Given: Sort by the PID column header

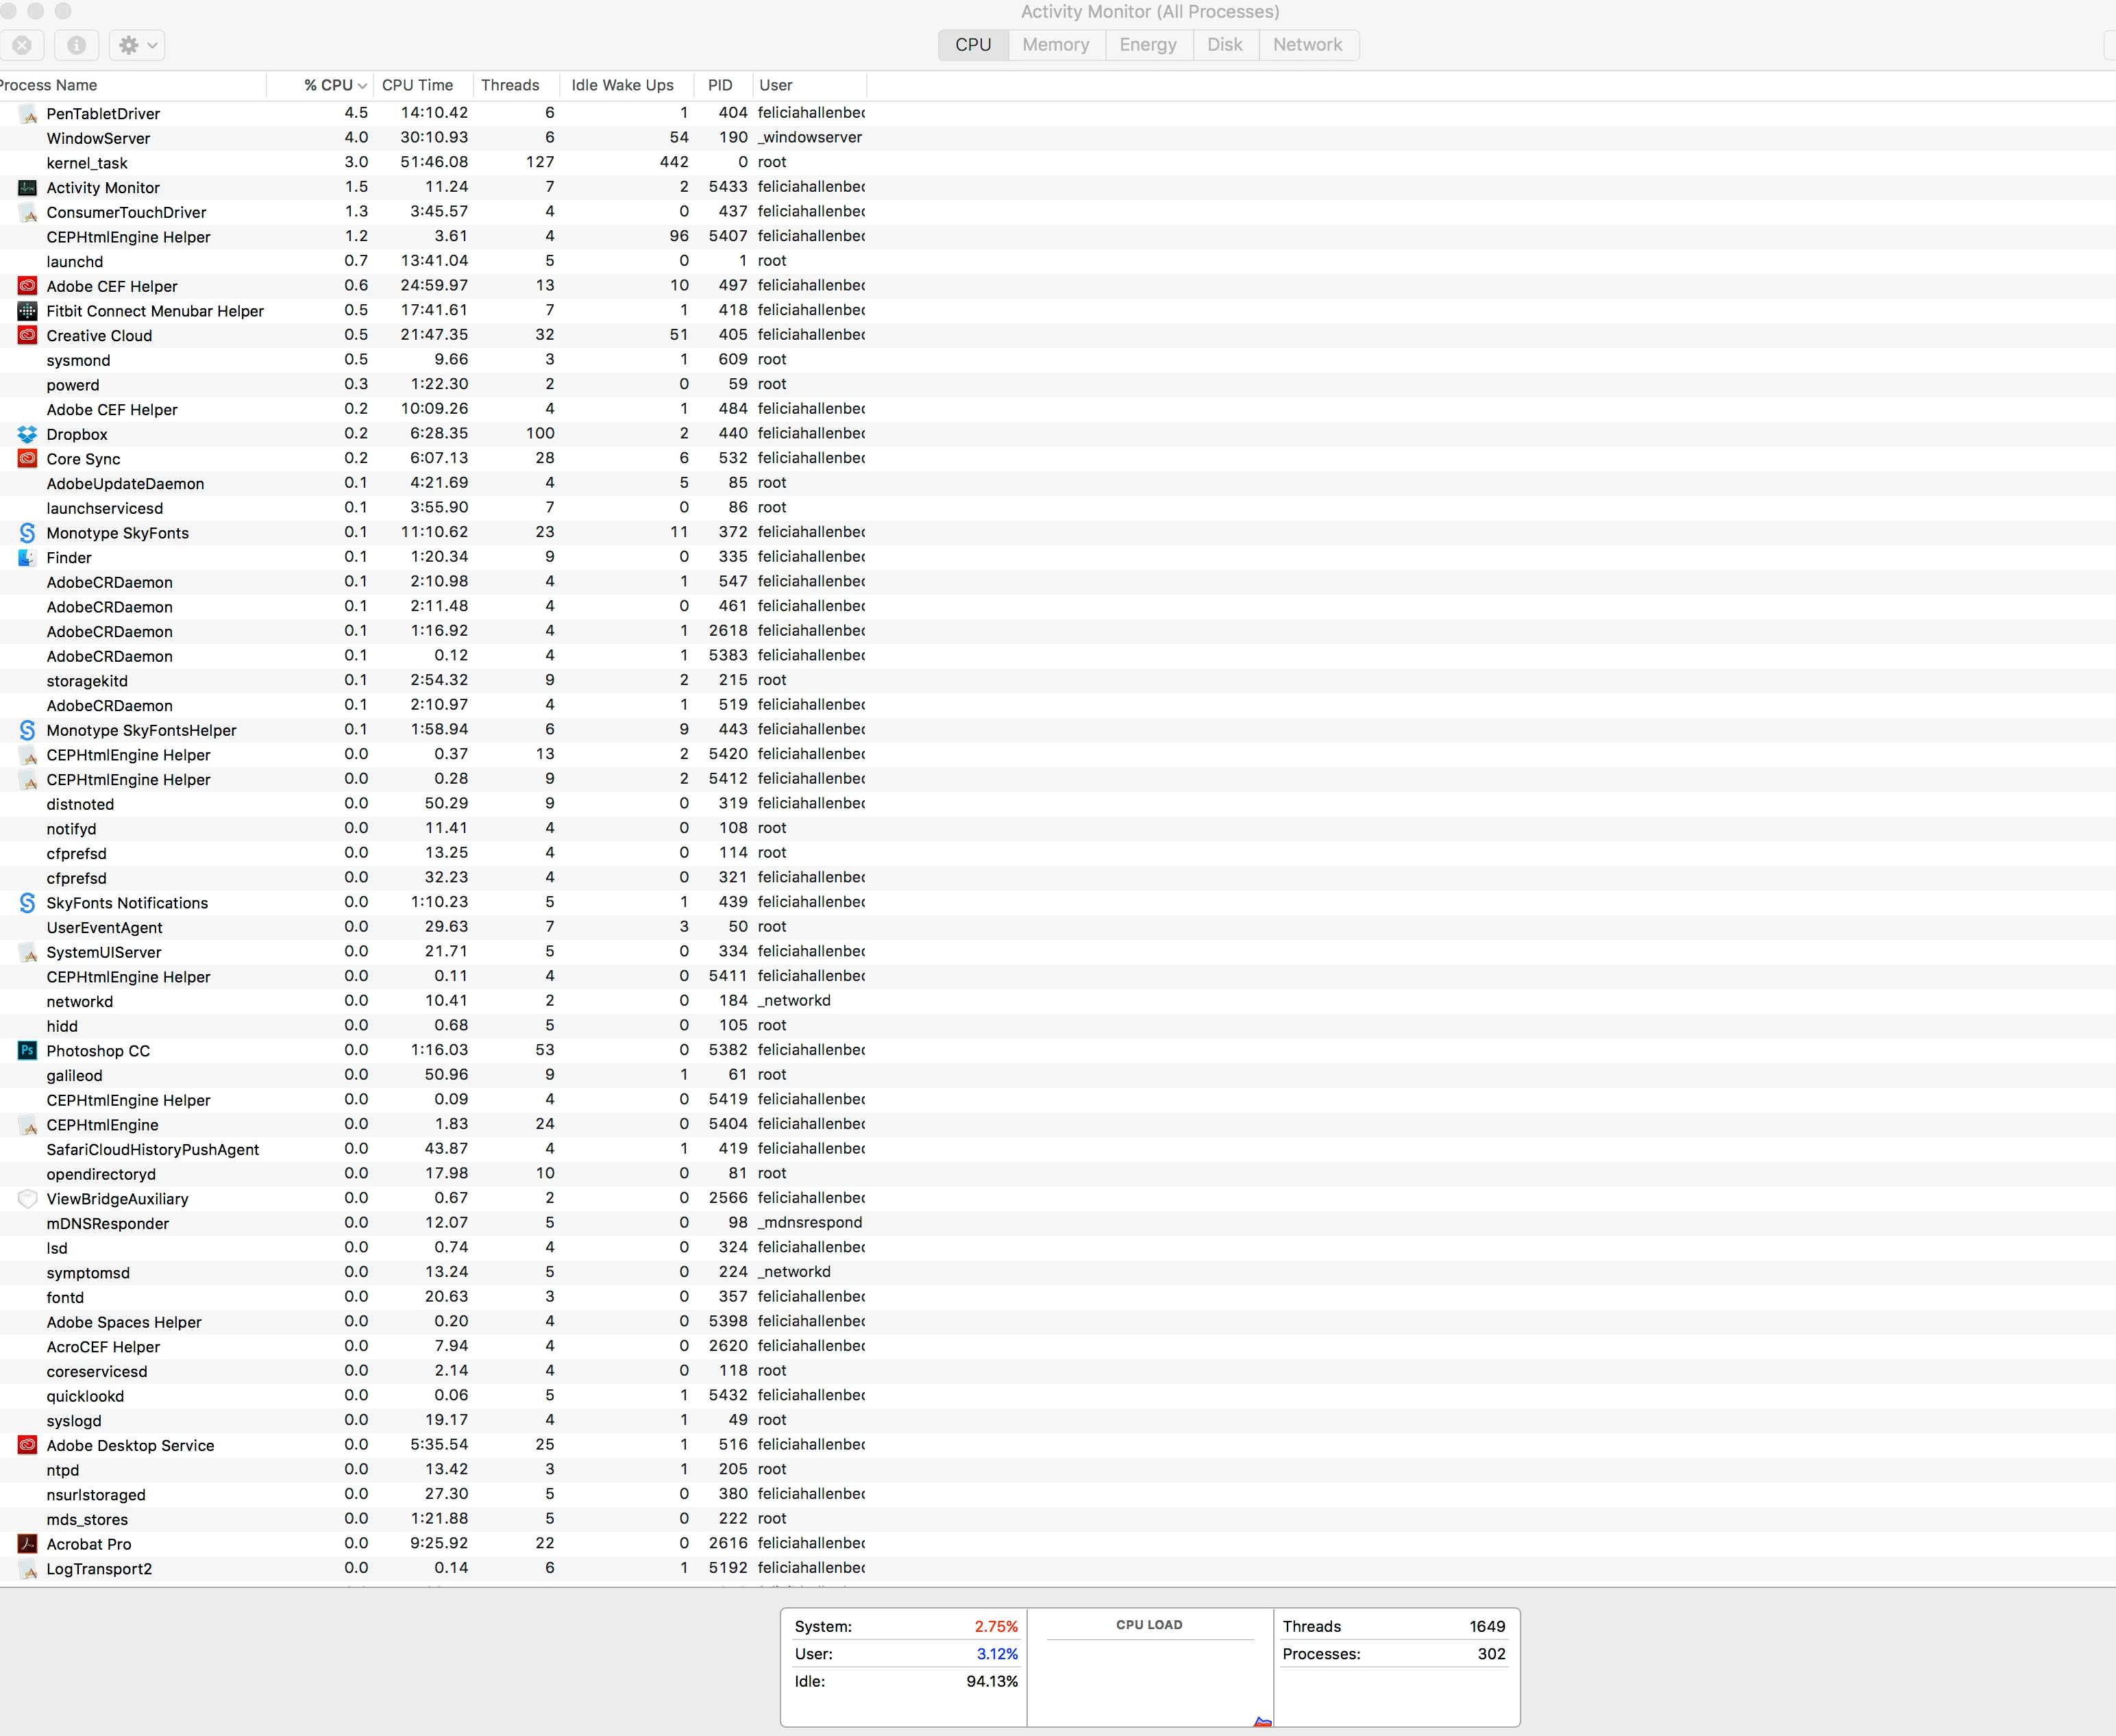Looking at the screenshot, I should click(720, 85).
